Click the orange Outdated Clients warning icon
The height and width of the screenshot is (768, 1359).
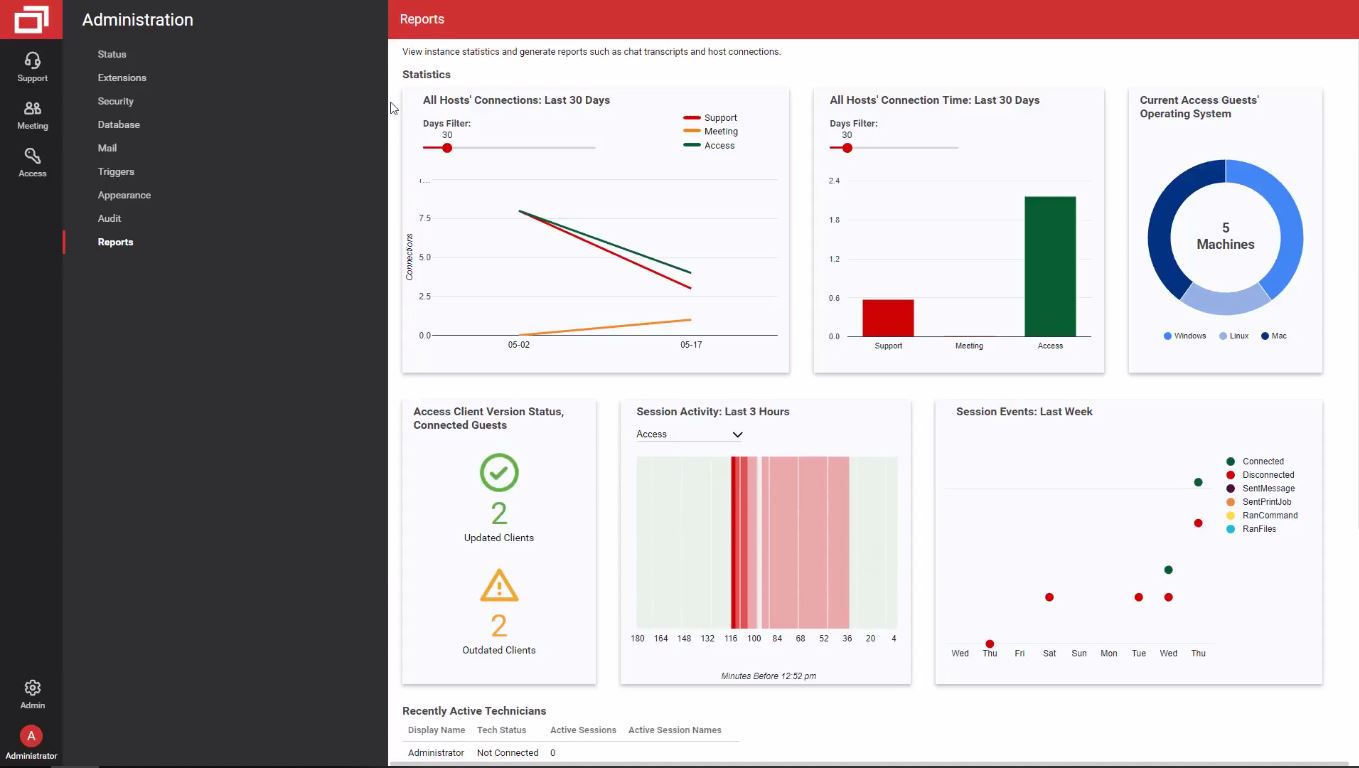coord(499,586)
